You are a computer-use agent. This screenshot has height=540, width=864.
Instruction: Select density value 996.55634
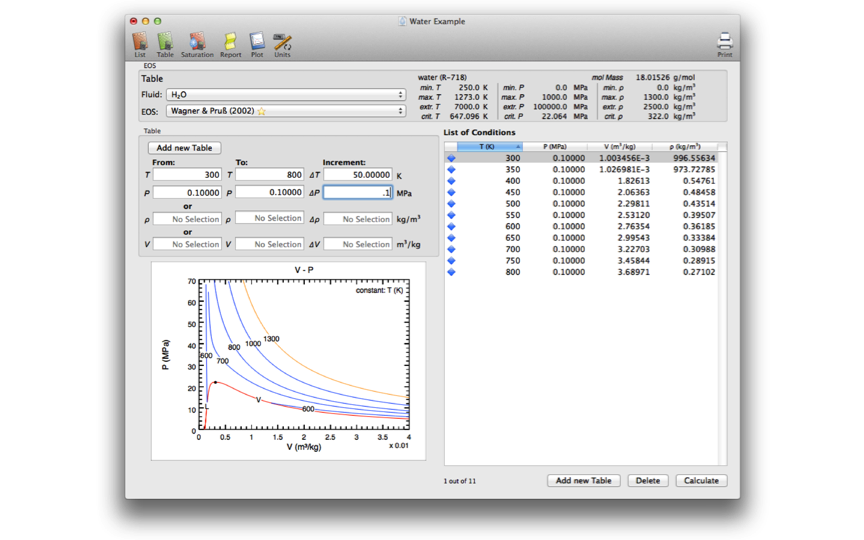pos(694,158)
